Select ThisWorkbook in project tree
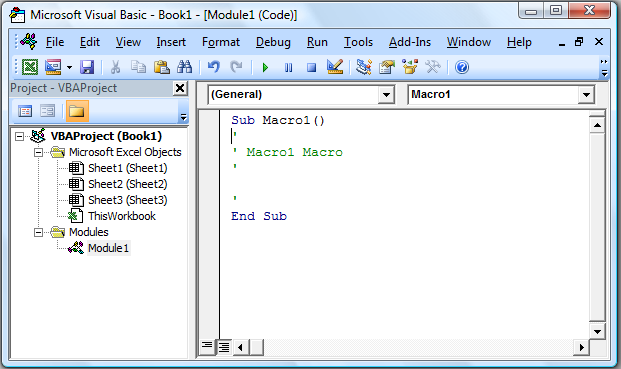Viewport: 621px width, 369px height. pos(122,216)
